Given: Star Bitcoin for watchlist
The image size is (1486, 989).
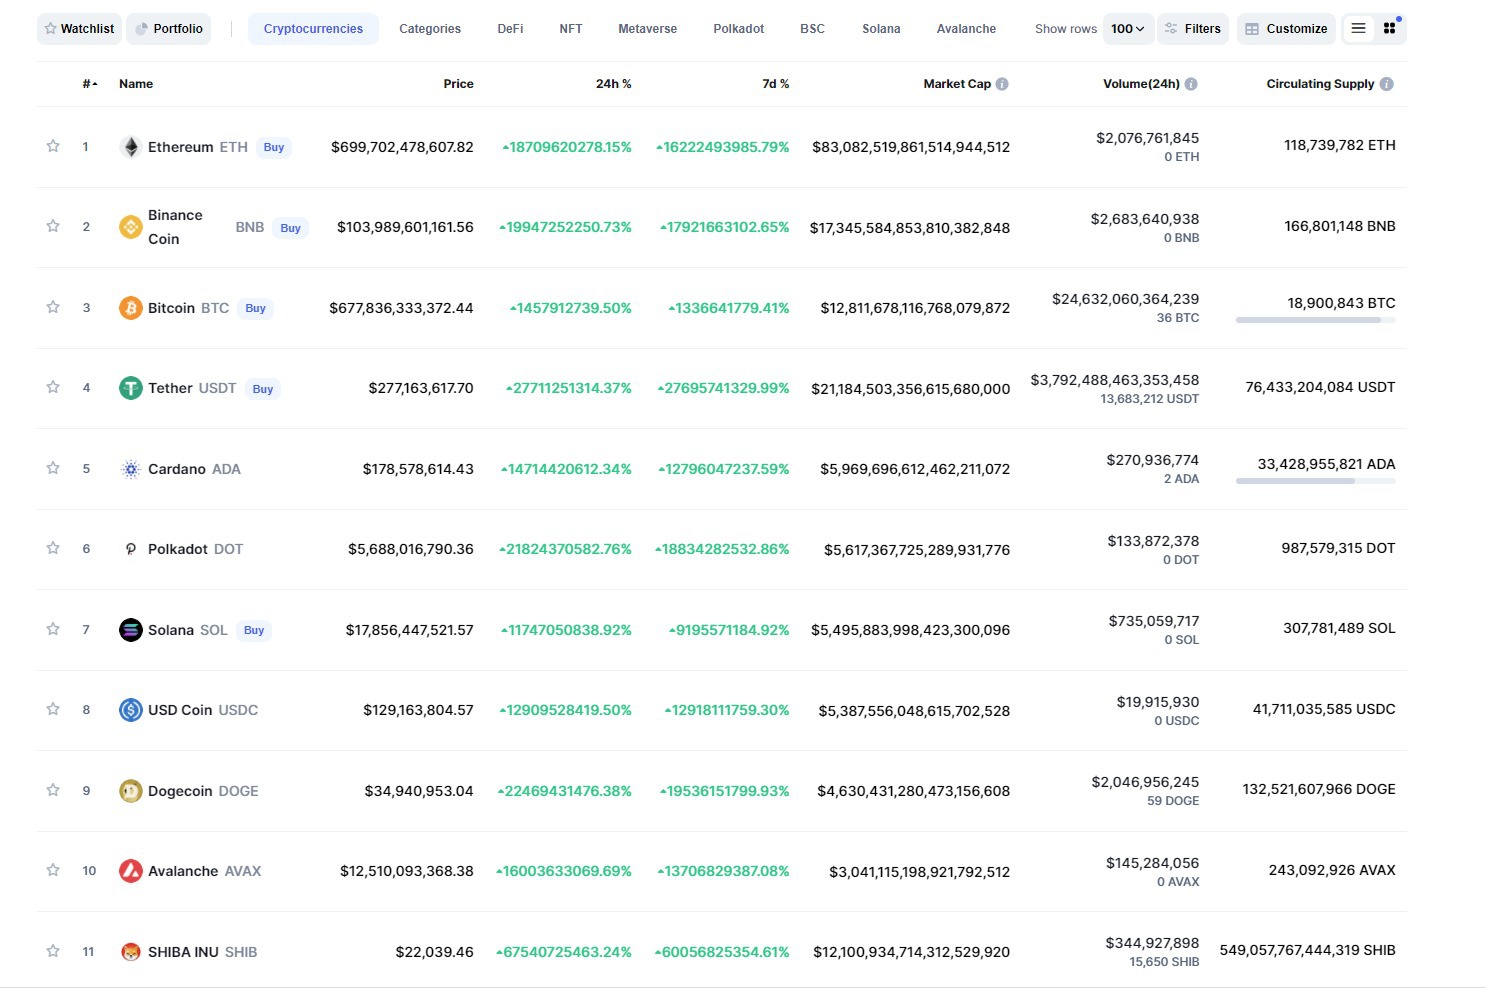Looking at the screenshot, I should click(x=53, y=307).
